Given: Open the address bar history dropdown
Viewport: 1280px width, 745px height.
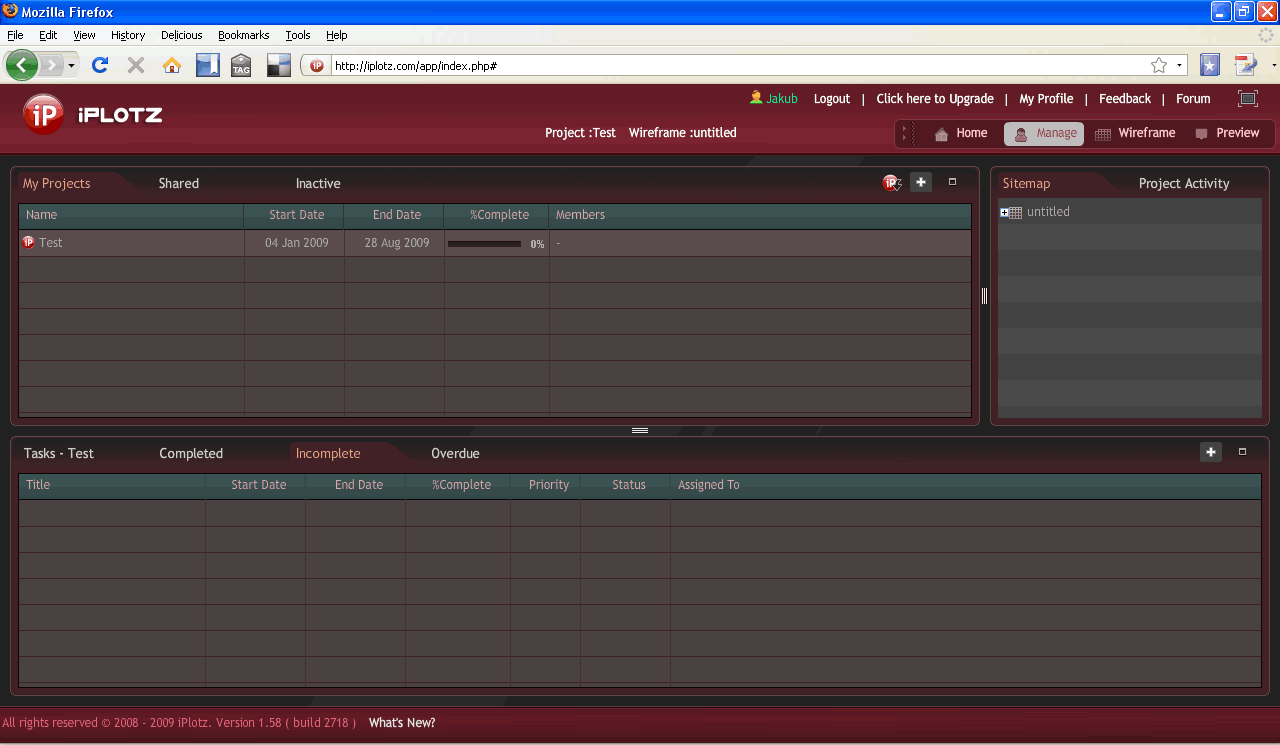Looking at the screenshot, I should 1179,65.
